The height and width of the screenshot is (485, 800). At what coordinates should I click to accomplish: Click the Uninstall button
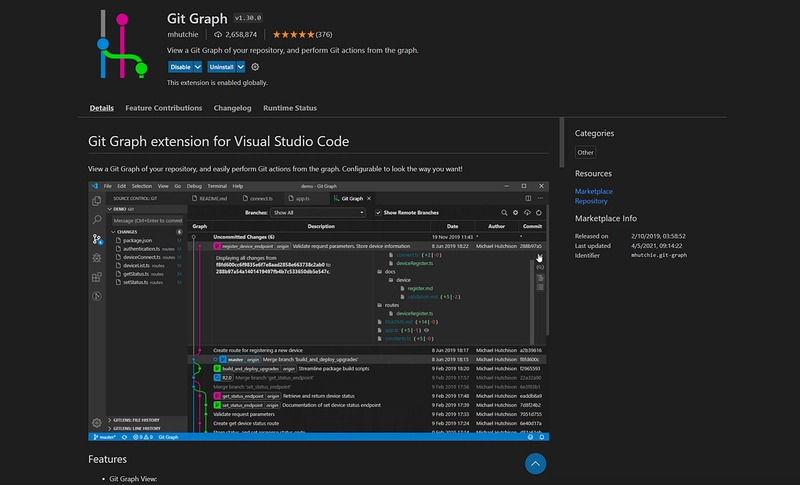coord(221,67)
